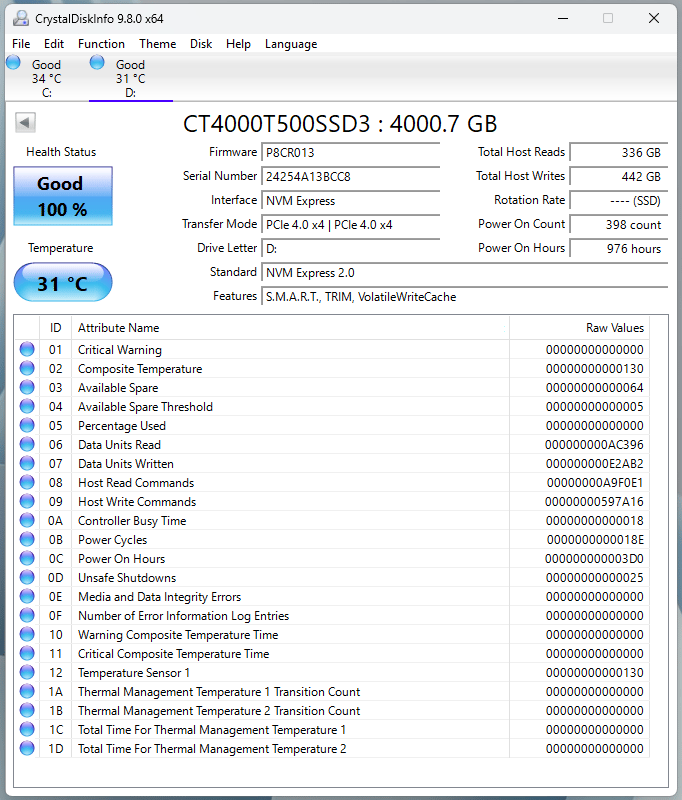Click status icon of Host Read Commands row

point(27,482)
